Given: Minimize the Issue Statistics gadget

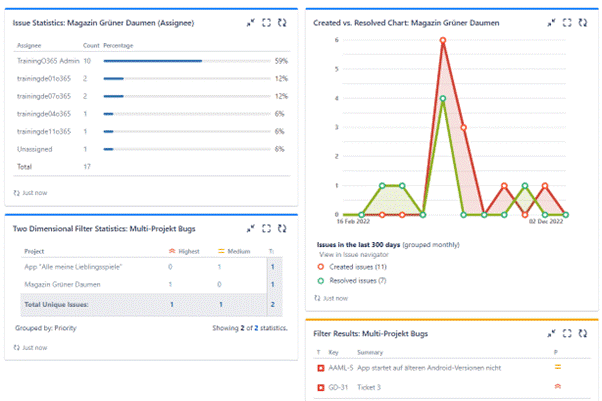Looking at the screenshot, I should coord(250,22).
